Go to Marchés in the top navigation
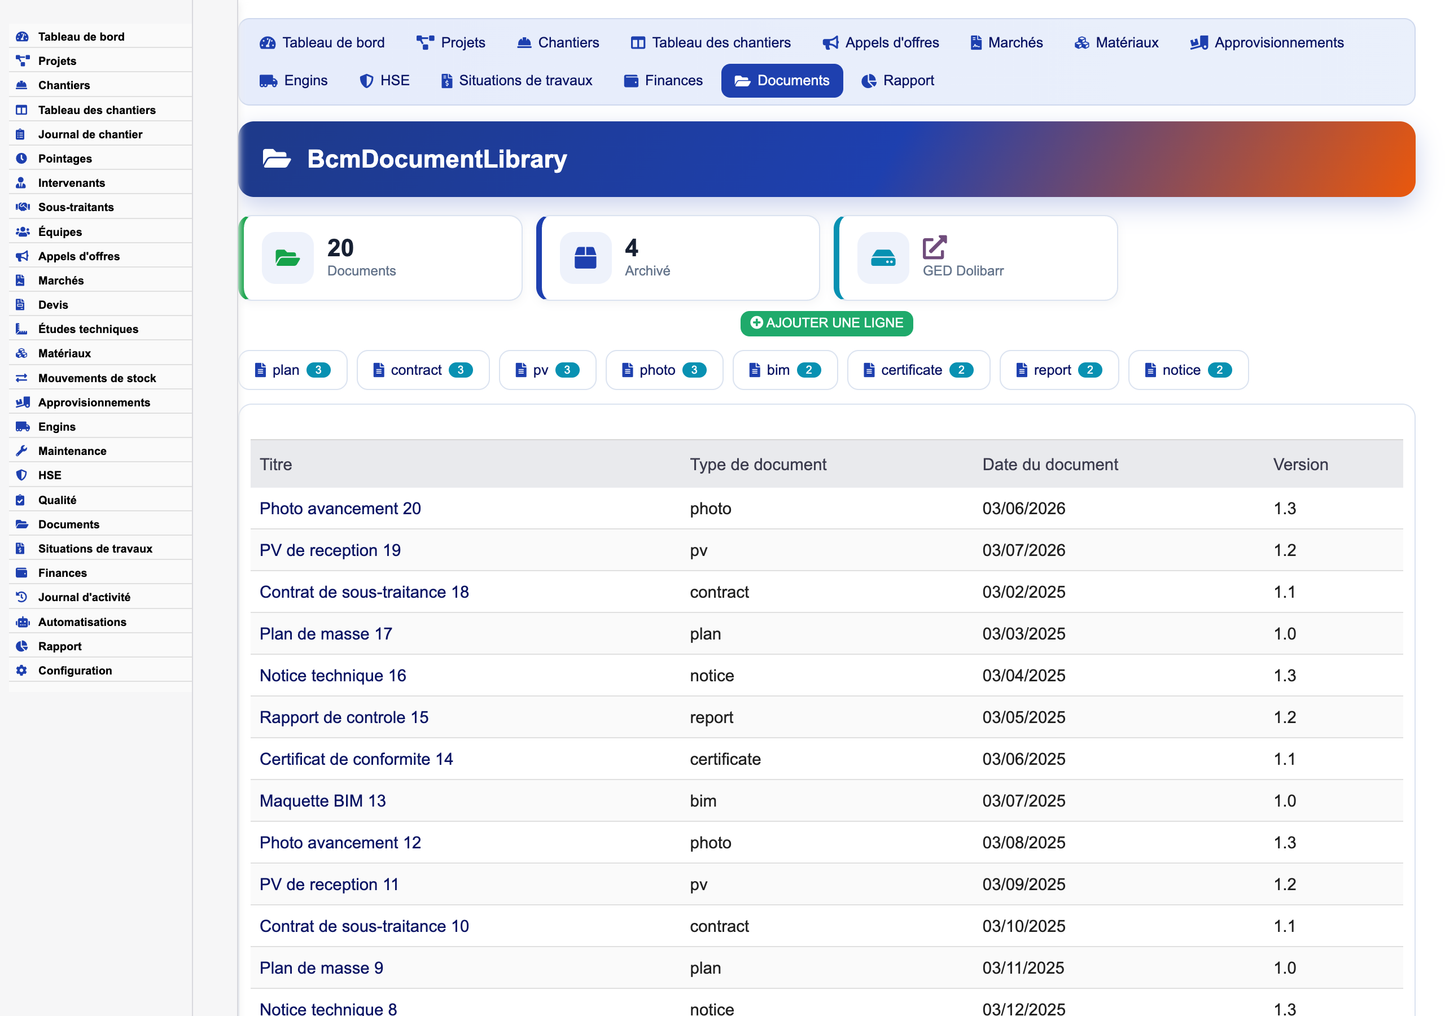Screen dimensions: 1445x1016 [x=1006, y=43]
